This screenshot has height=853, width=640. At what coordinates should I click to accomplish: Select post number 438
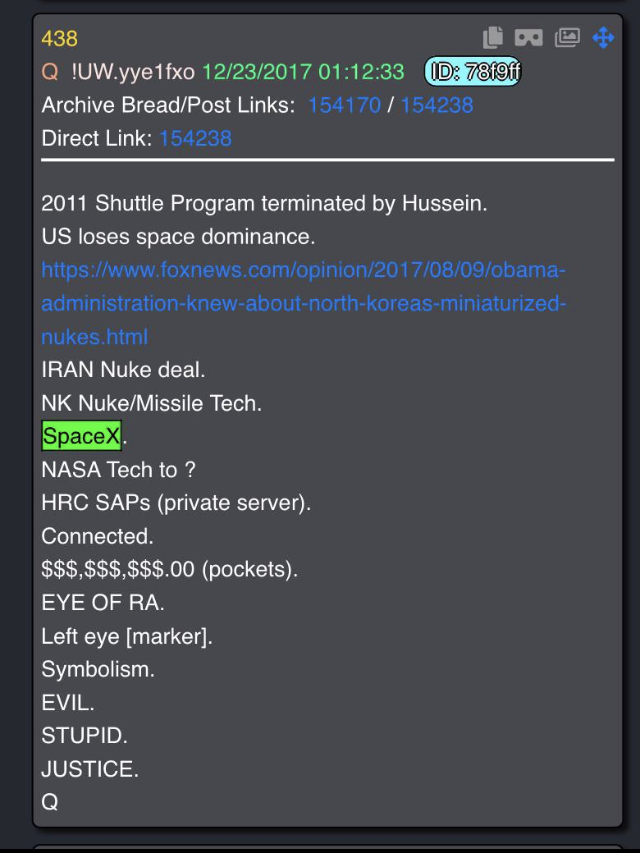(59, 39)
